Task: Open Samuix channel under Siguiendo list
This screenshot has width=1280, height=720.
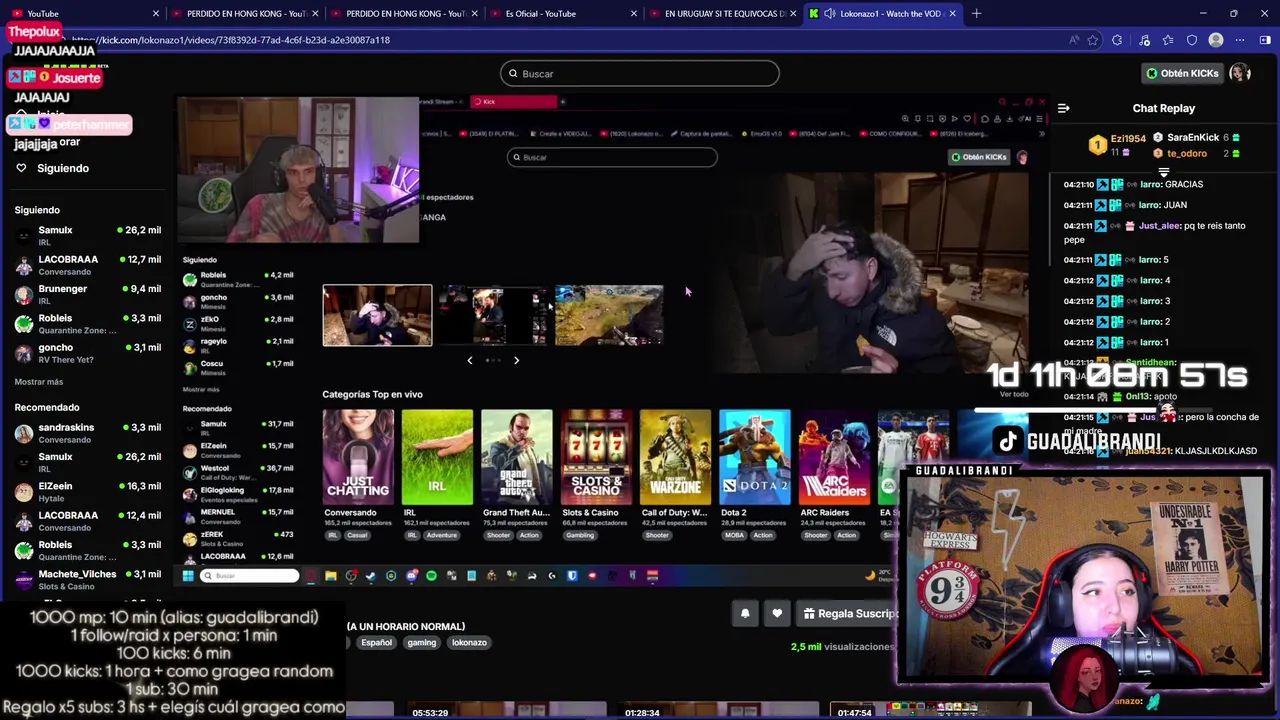Action: [x=88, y=235]
